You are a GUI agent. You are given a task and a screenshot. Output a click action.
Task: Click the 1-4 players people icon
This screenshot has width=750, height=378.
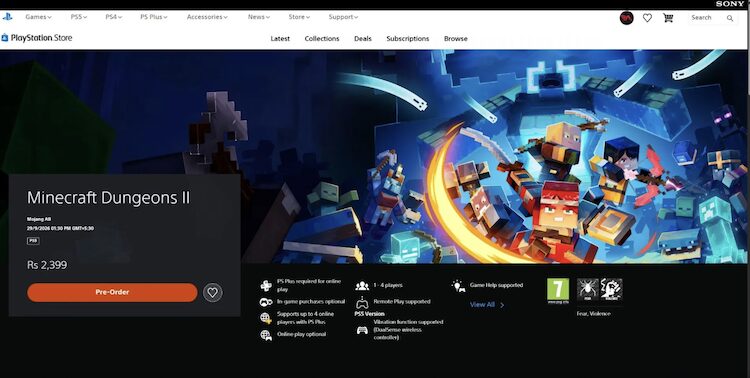point(362,286)
